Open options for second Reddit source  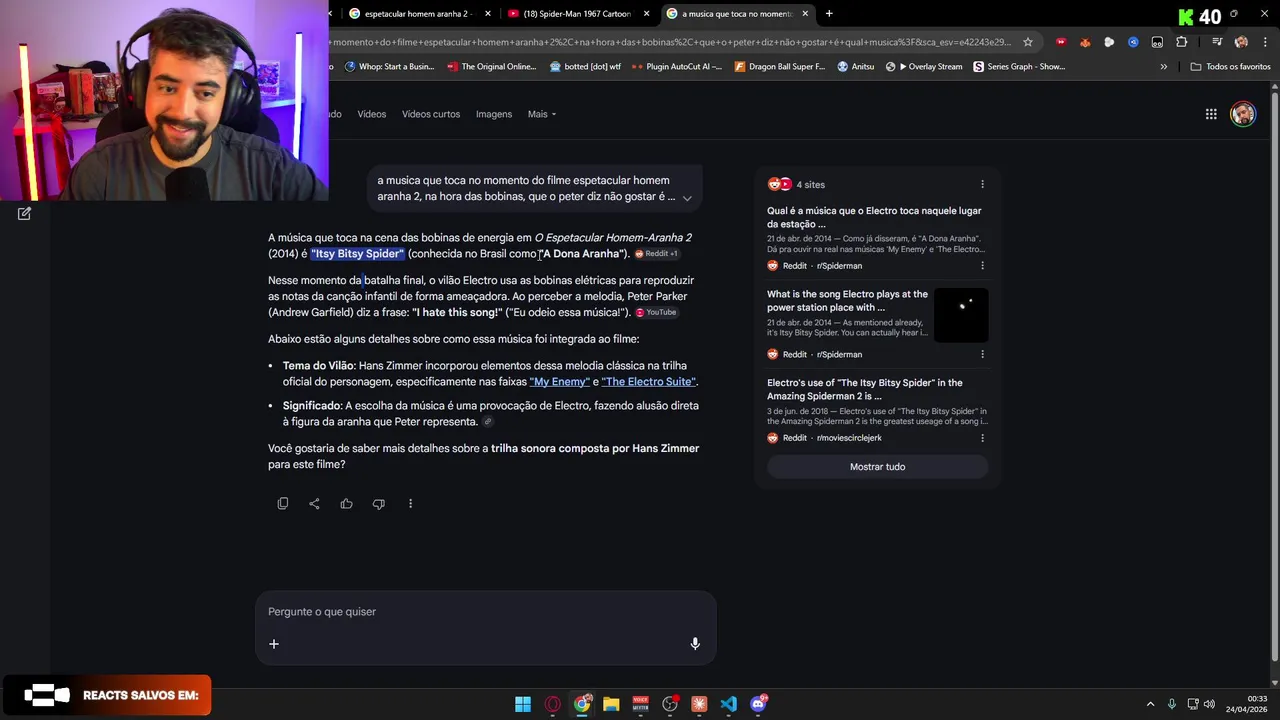[982, 354]
